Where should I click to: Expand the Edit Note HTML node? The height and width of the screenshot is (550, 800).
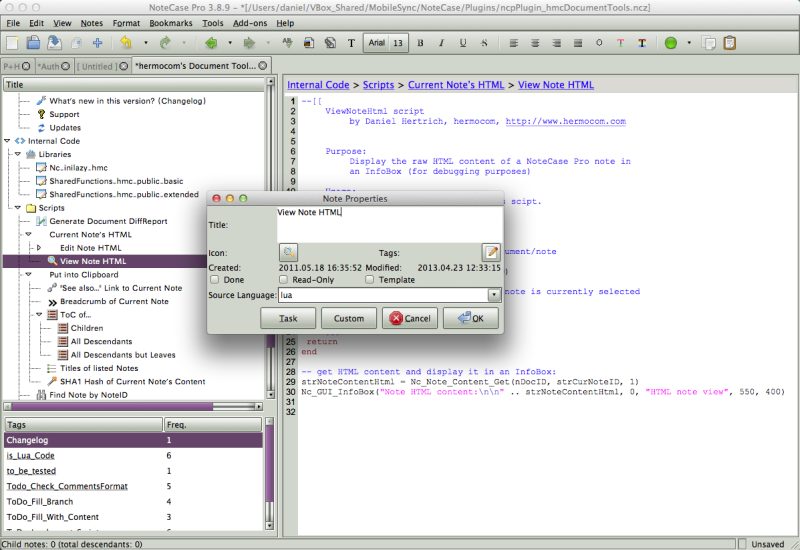coord(39,247)
